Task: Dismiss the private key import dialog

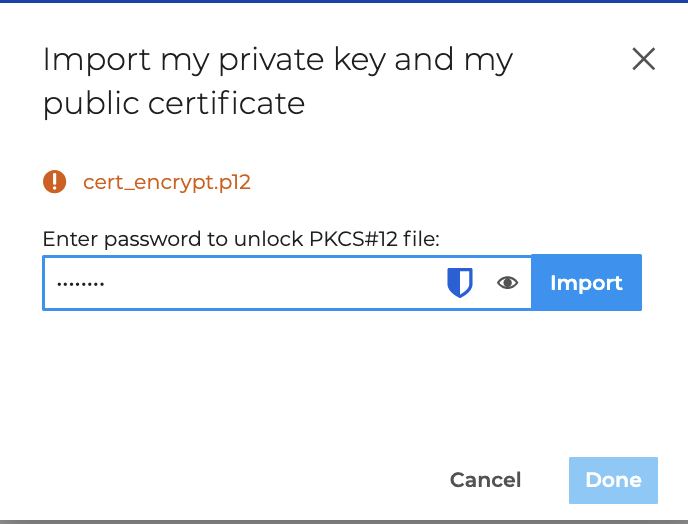Action: coord(644,59)
